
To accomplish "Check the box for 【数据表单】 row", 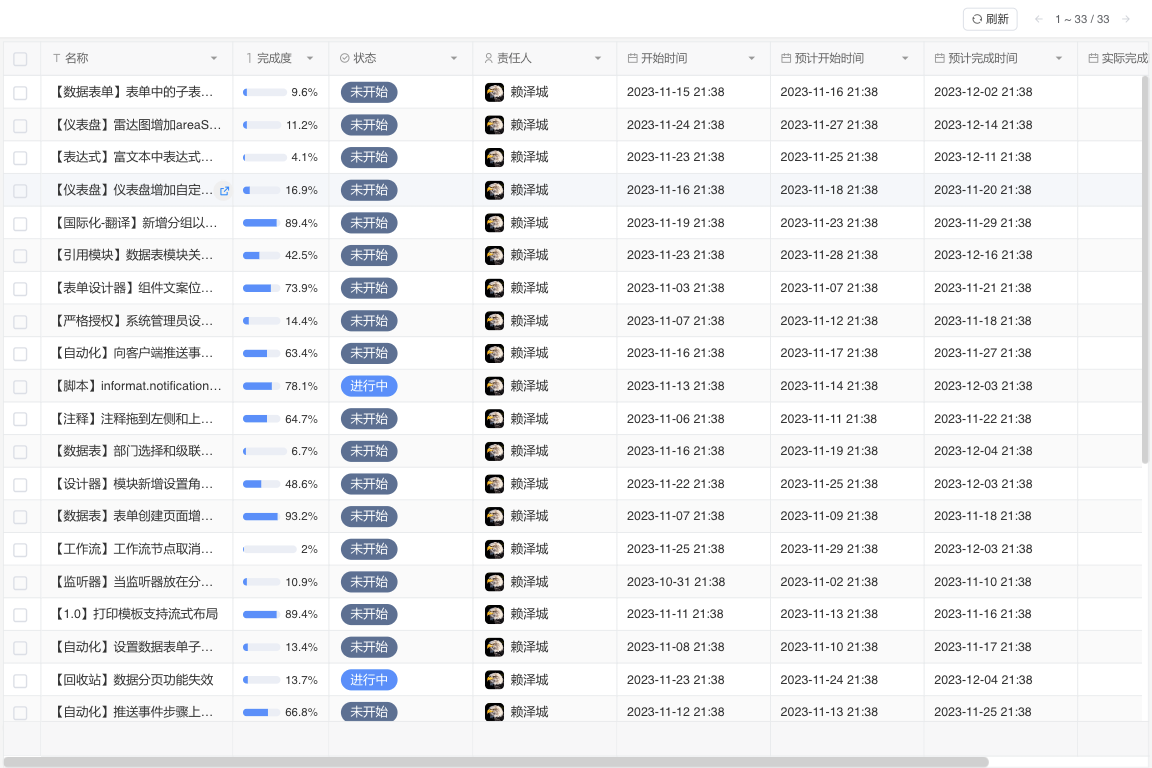I will [20, 93].
